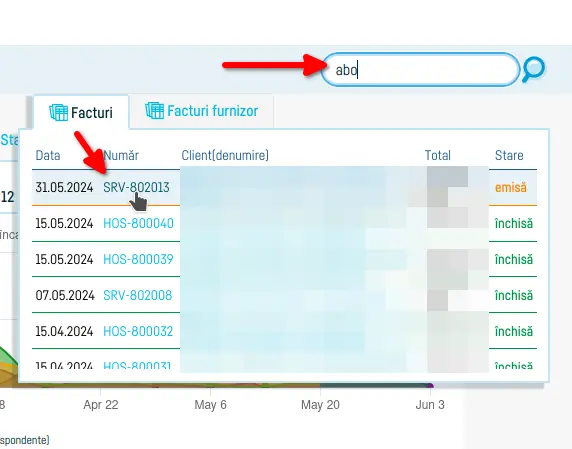
Task: Open invoice HOS-800032
Action: [138, 331]
